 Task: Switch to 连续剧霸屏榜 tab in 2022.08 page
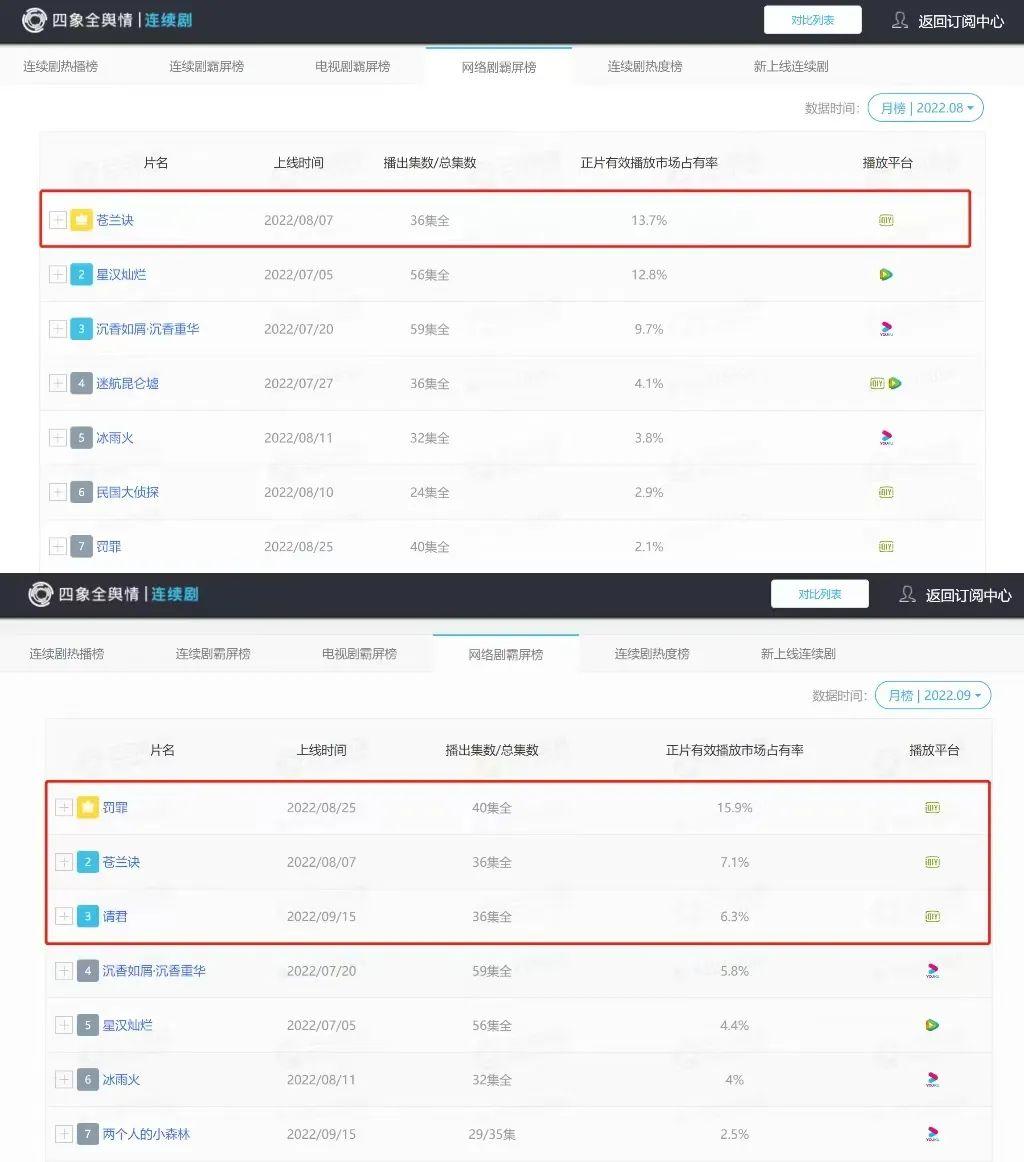[207, 67]
